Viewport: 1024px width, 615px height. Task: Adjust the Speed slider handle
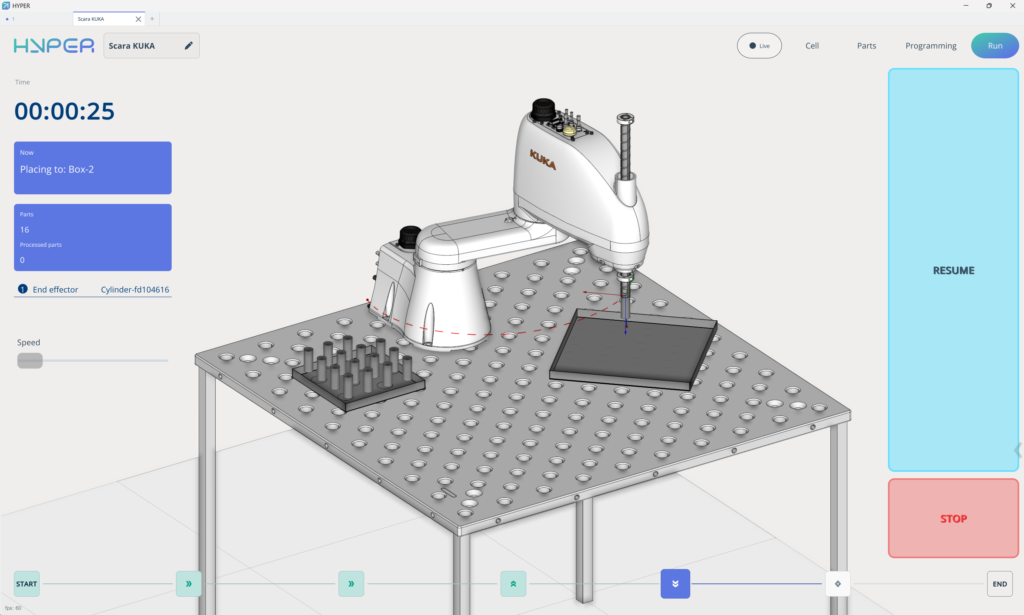click(29, 360)
